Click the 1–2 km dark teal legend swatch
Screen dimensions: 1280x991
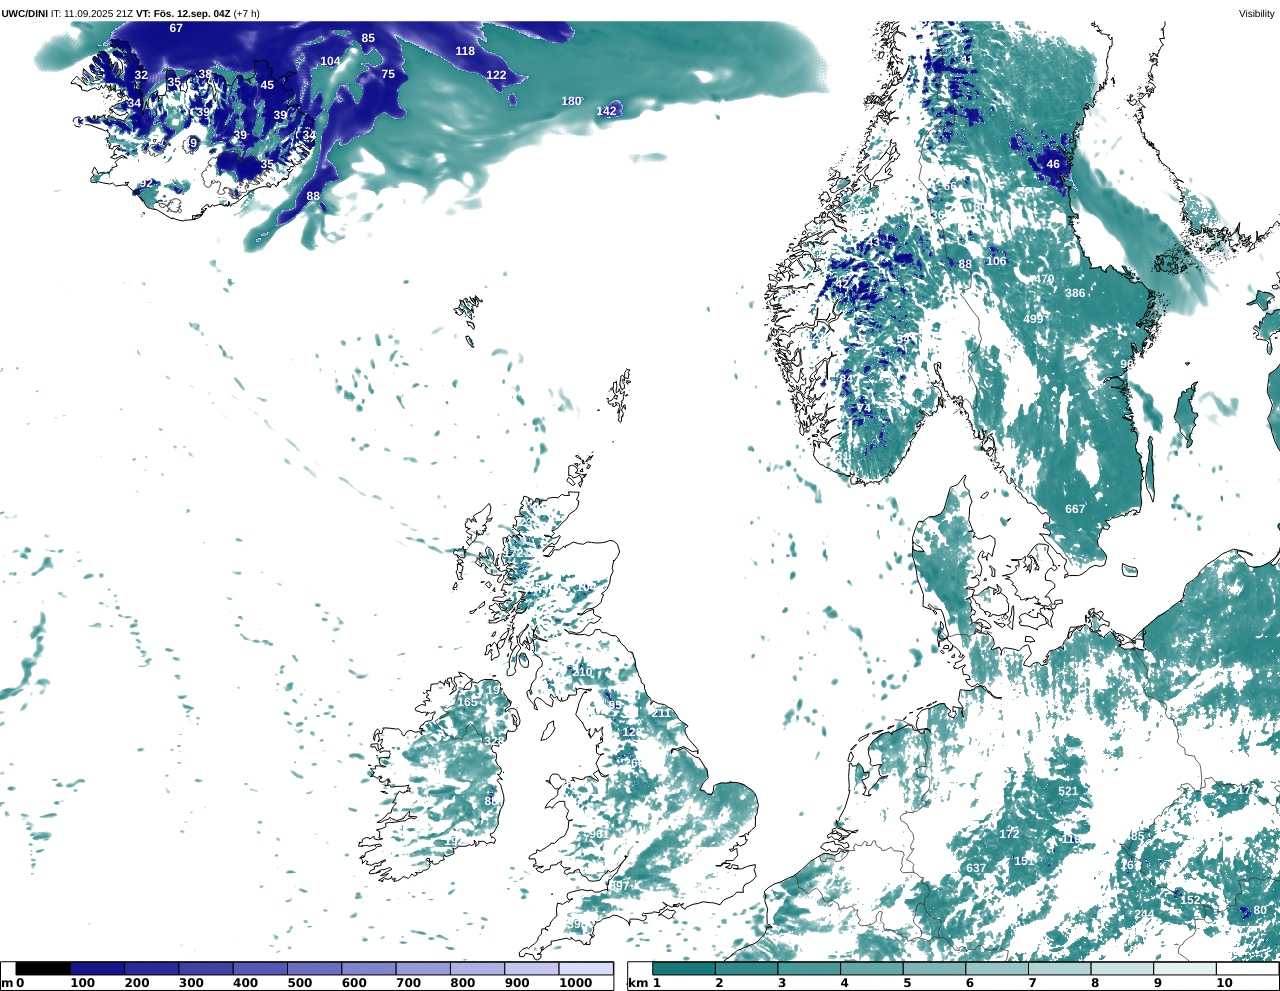684,968
